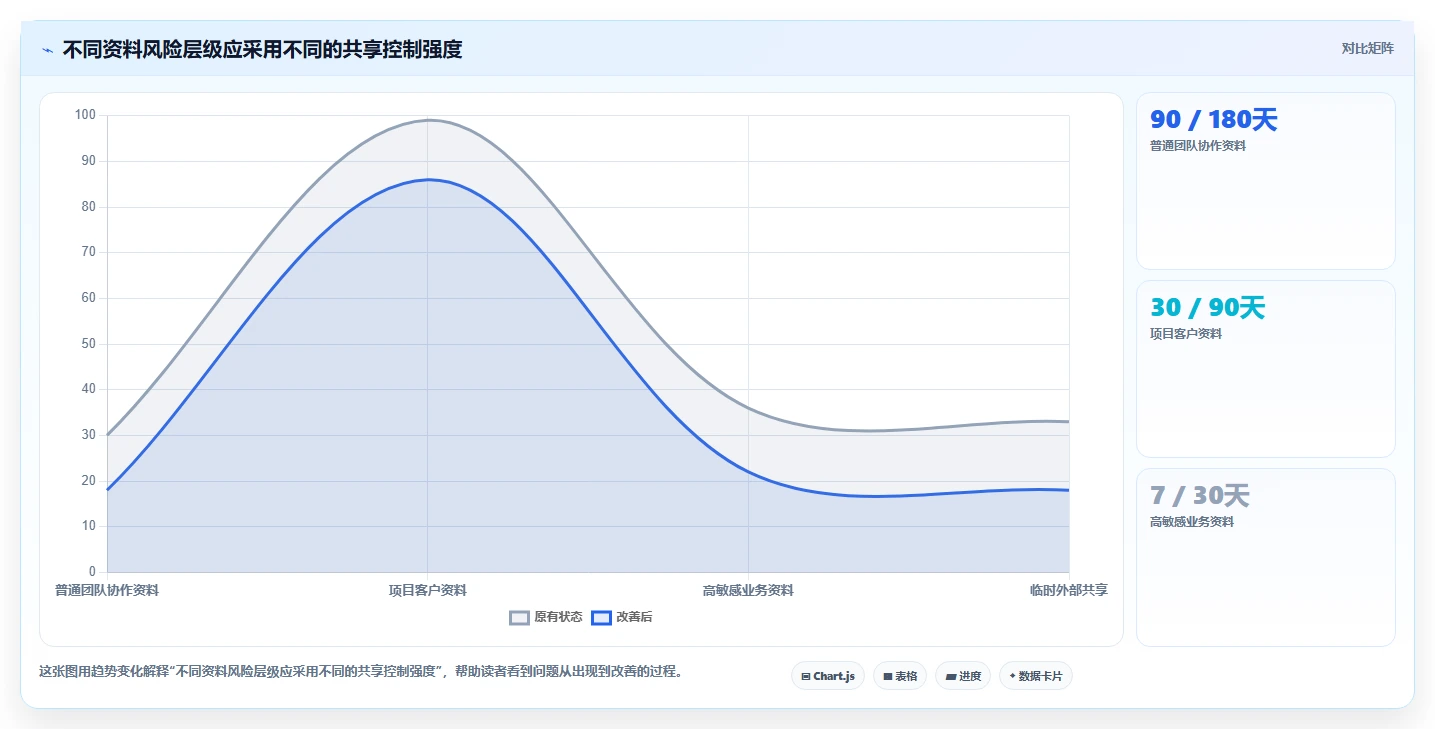This screenshot has height=729, width=1435.
Task: Click the 普通团队协作资料 x-axis label
Action: coord(107,590)
